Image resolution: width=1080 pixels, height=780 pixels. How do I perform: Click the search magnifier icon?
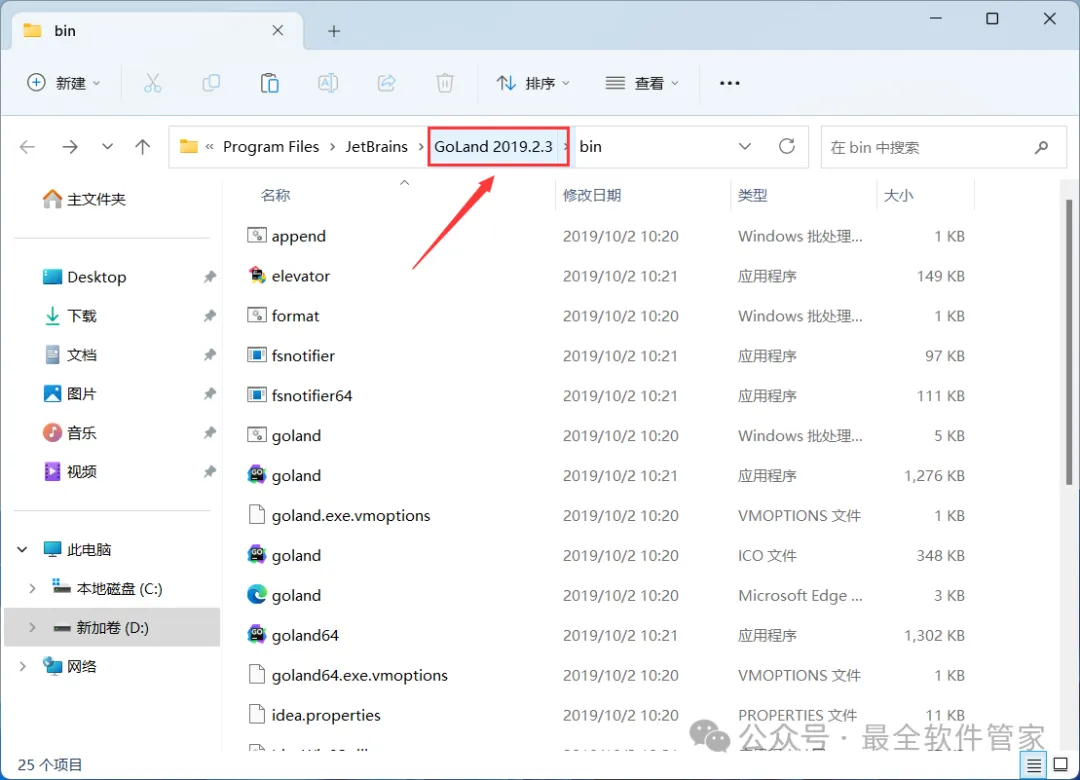click(1041, 147)
